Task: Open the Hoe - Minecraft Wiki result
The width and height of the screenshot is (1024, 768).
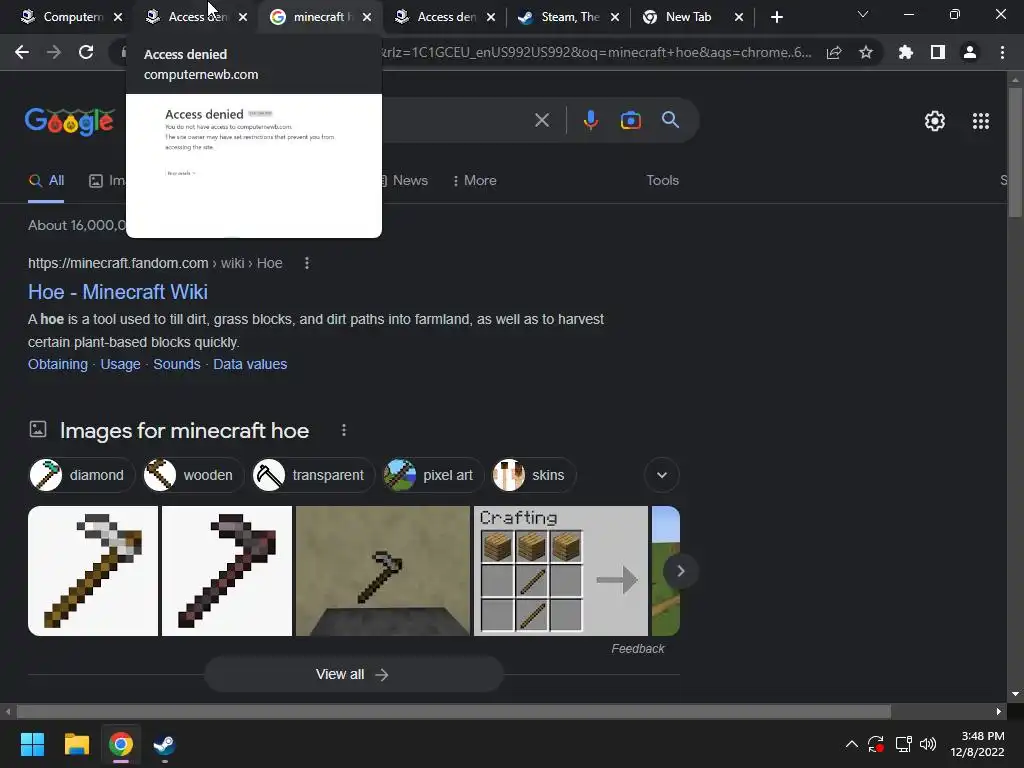Action: click(x=118, y=292)
